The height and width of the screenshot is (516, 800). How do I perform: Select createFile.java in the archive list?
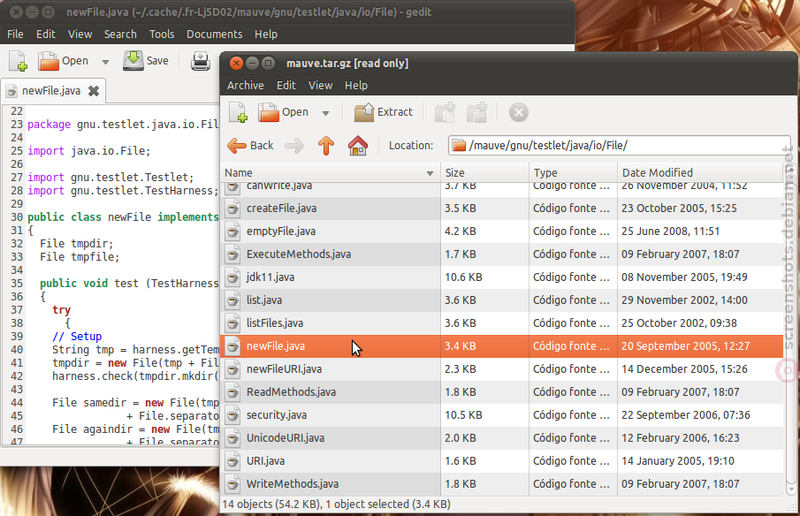coord(502,208)
